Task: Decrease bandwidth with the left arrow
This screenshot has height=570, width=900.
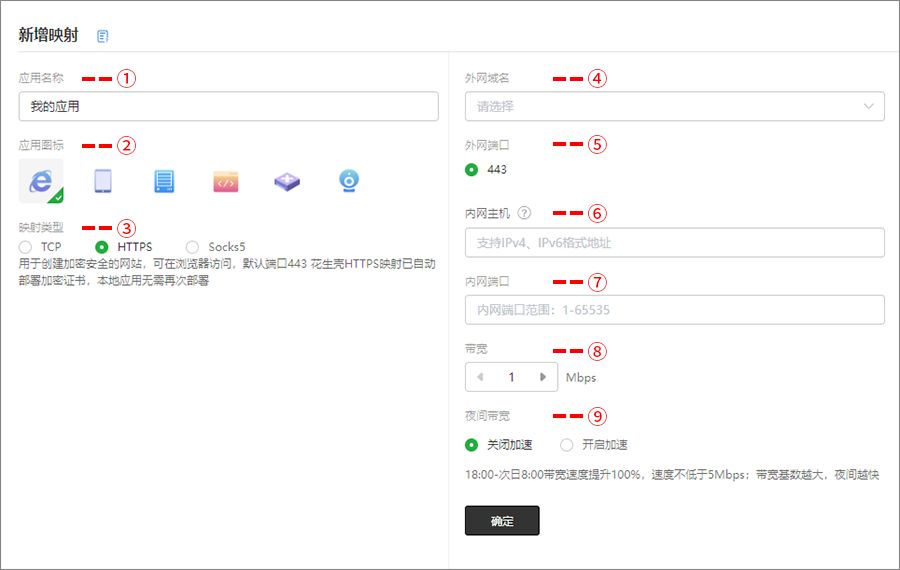Action: (x=480, y=377)
